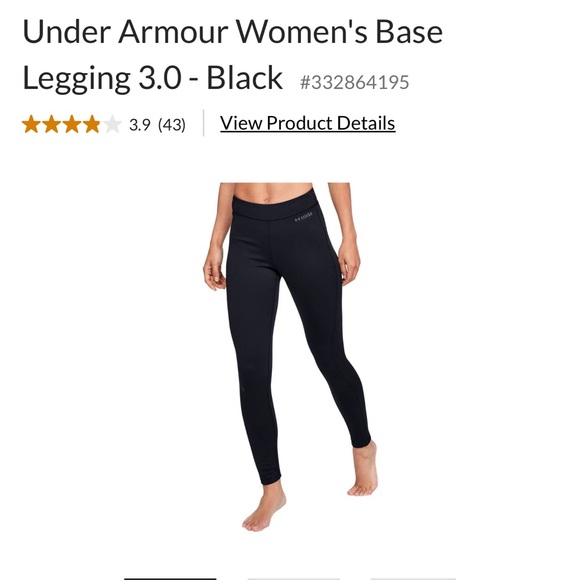Viewport: 580px width, 580px height.
Task: Open the 3.9 average rating value
Action: (139, 125)
